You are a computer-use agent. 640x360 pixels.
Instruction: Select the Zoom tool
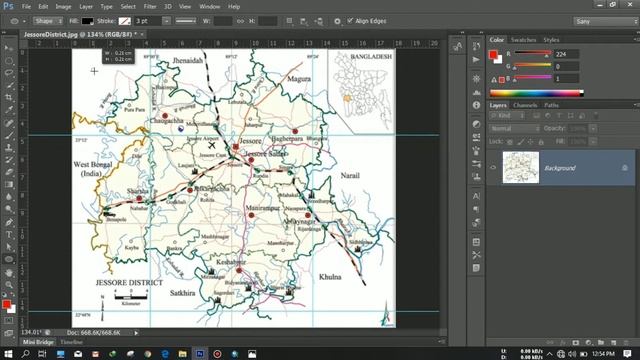[9, 285]
